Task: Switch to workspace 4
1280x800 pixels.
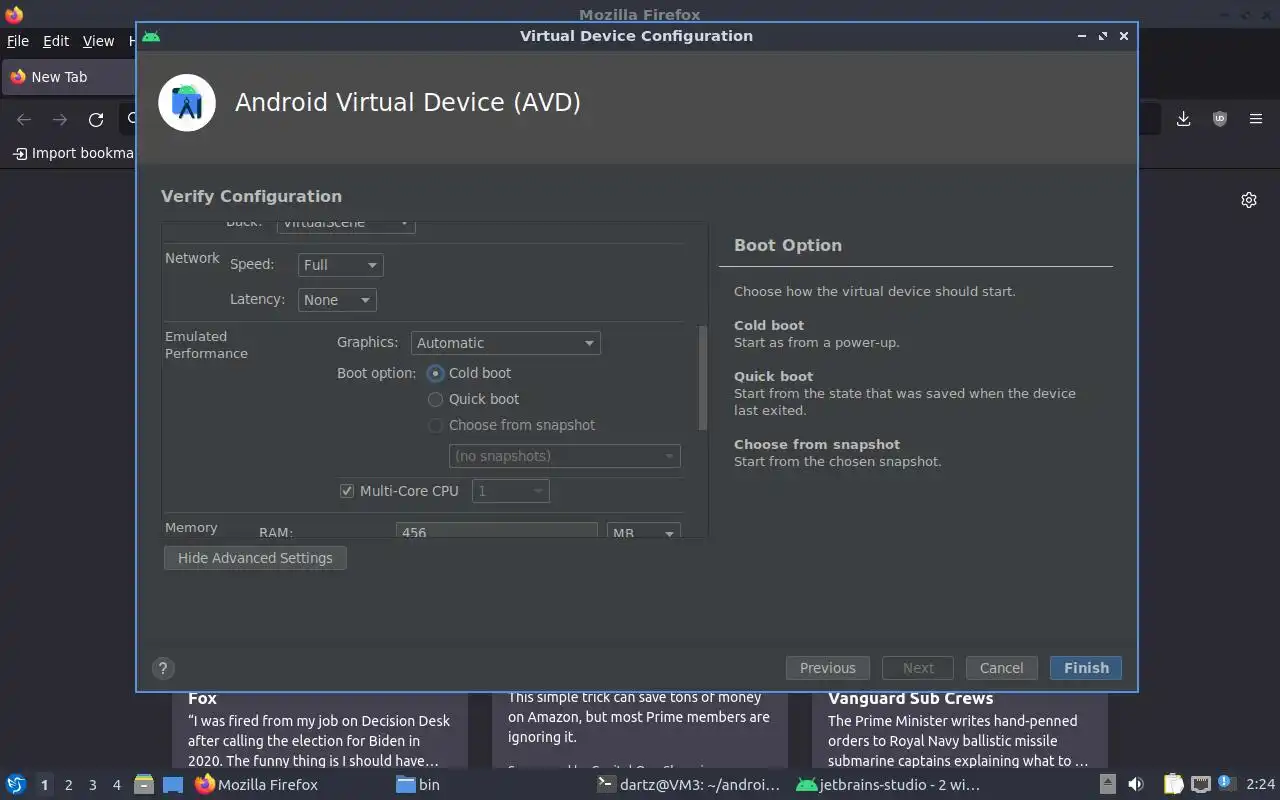Action: [x=116, y=785]
